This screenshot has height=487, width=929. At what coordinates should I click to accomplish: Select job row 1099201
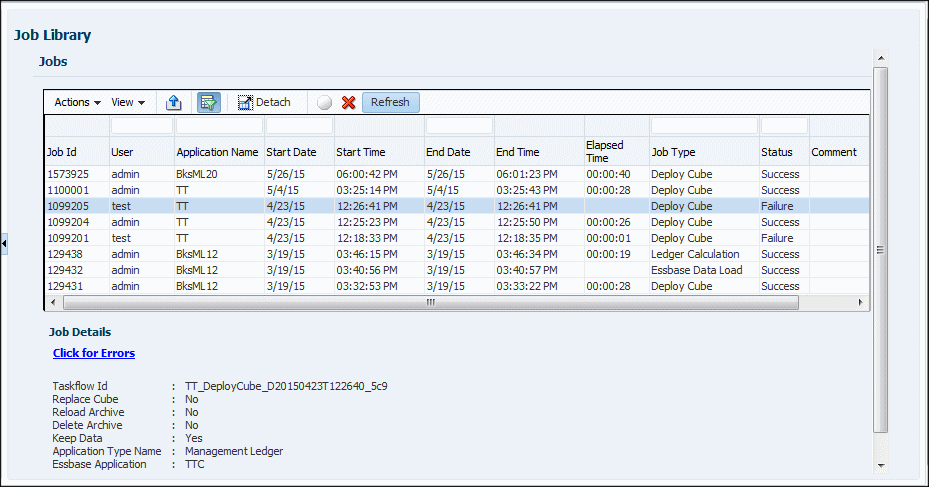pos(457,238)
